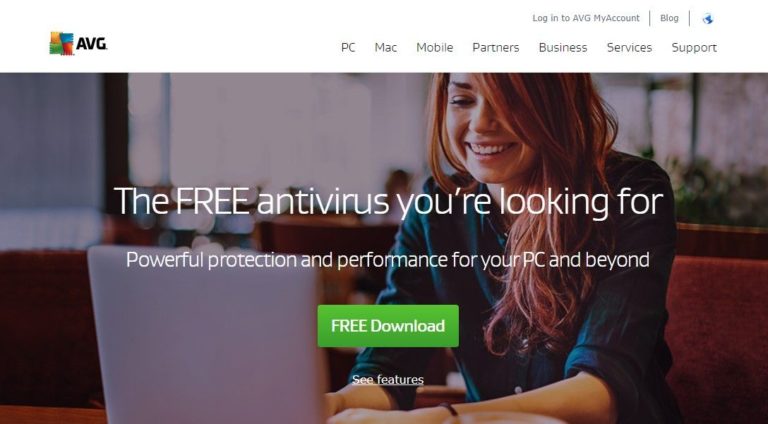Click the bracelet on the woman's wrist
Image resolution: width=768 pixels, height=424 pixels.
(450, 409)
